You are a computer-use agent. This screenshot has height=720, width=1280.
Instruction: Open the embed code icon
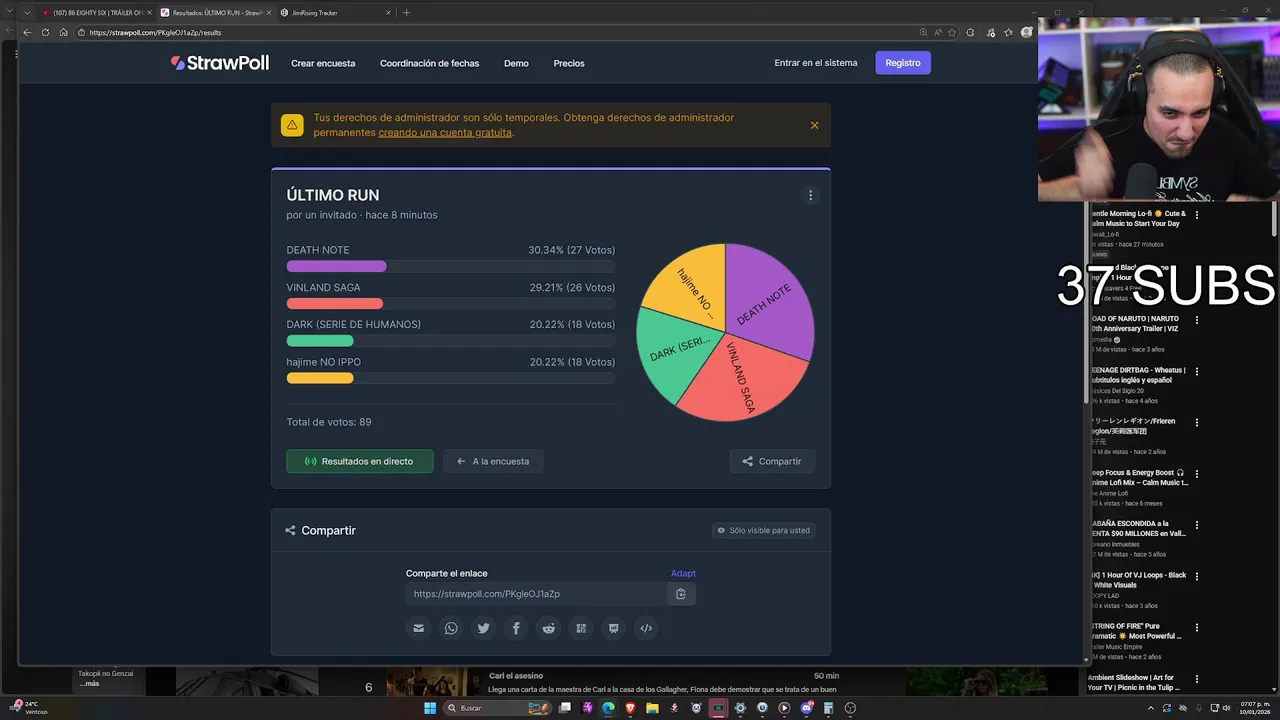(646, 628)
